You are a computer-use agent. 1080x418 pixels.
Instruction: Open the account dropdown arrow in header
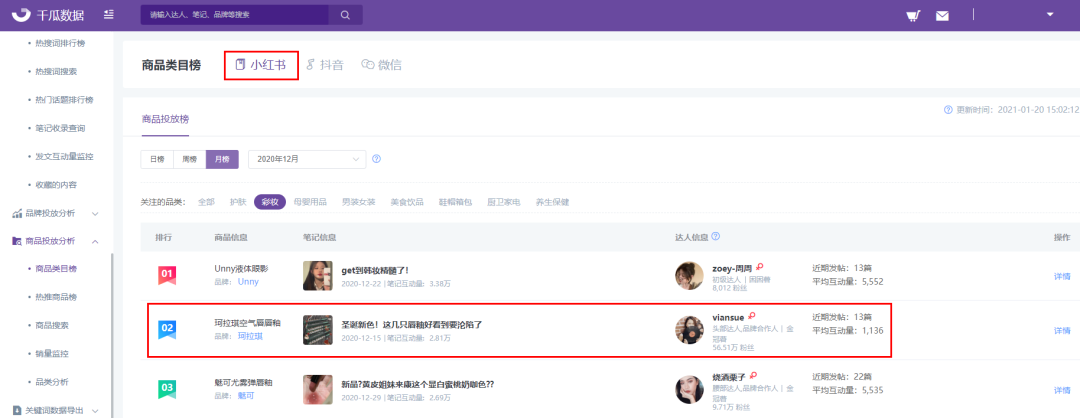(1050, 14)
